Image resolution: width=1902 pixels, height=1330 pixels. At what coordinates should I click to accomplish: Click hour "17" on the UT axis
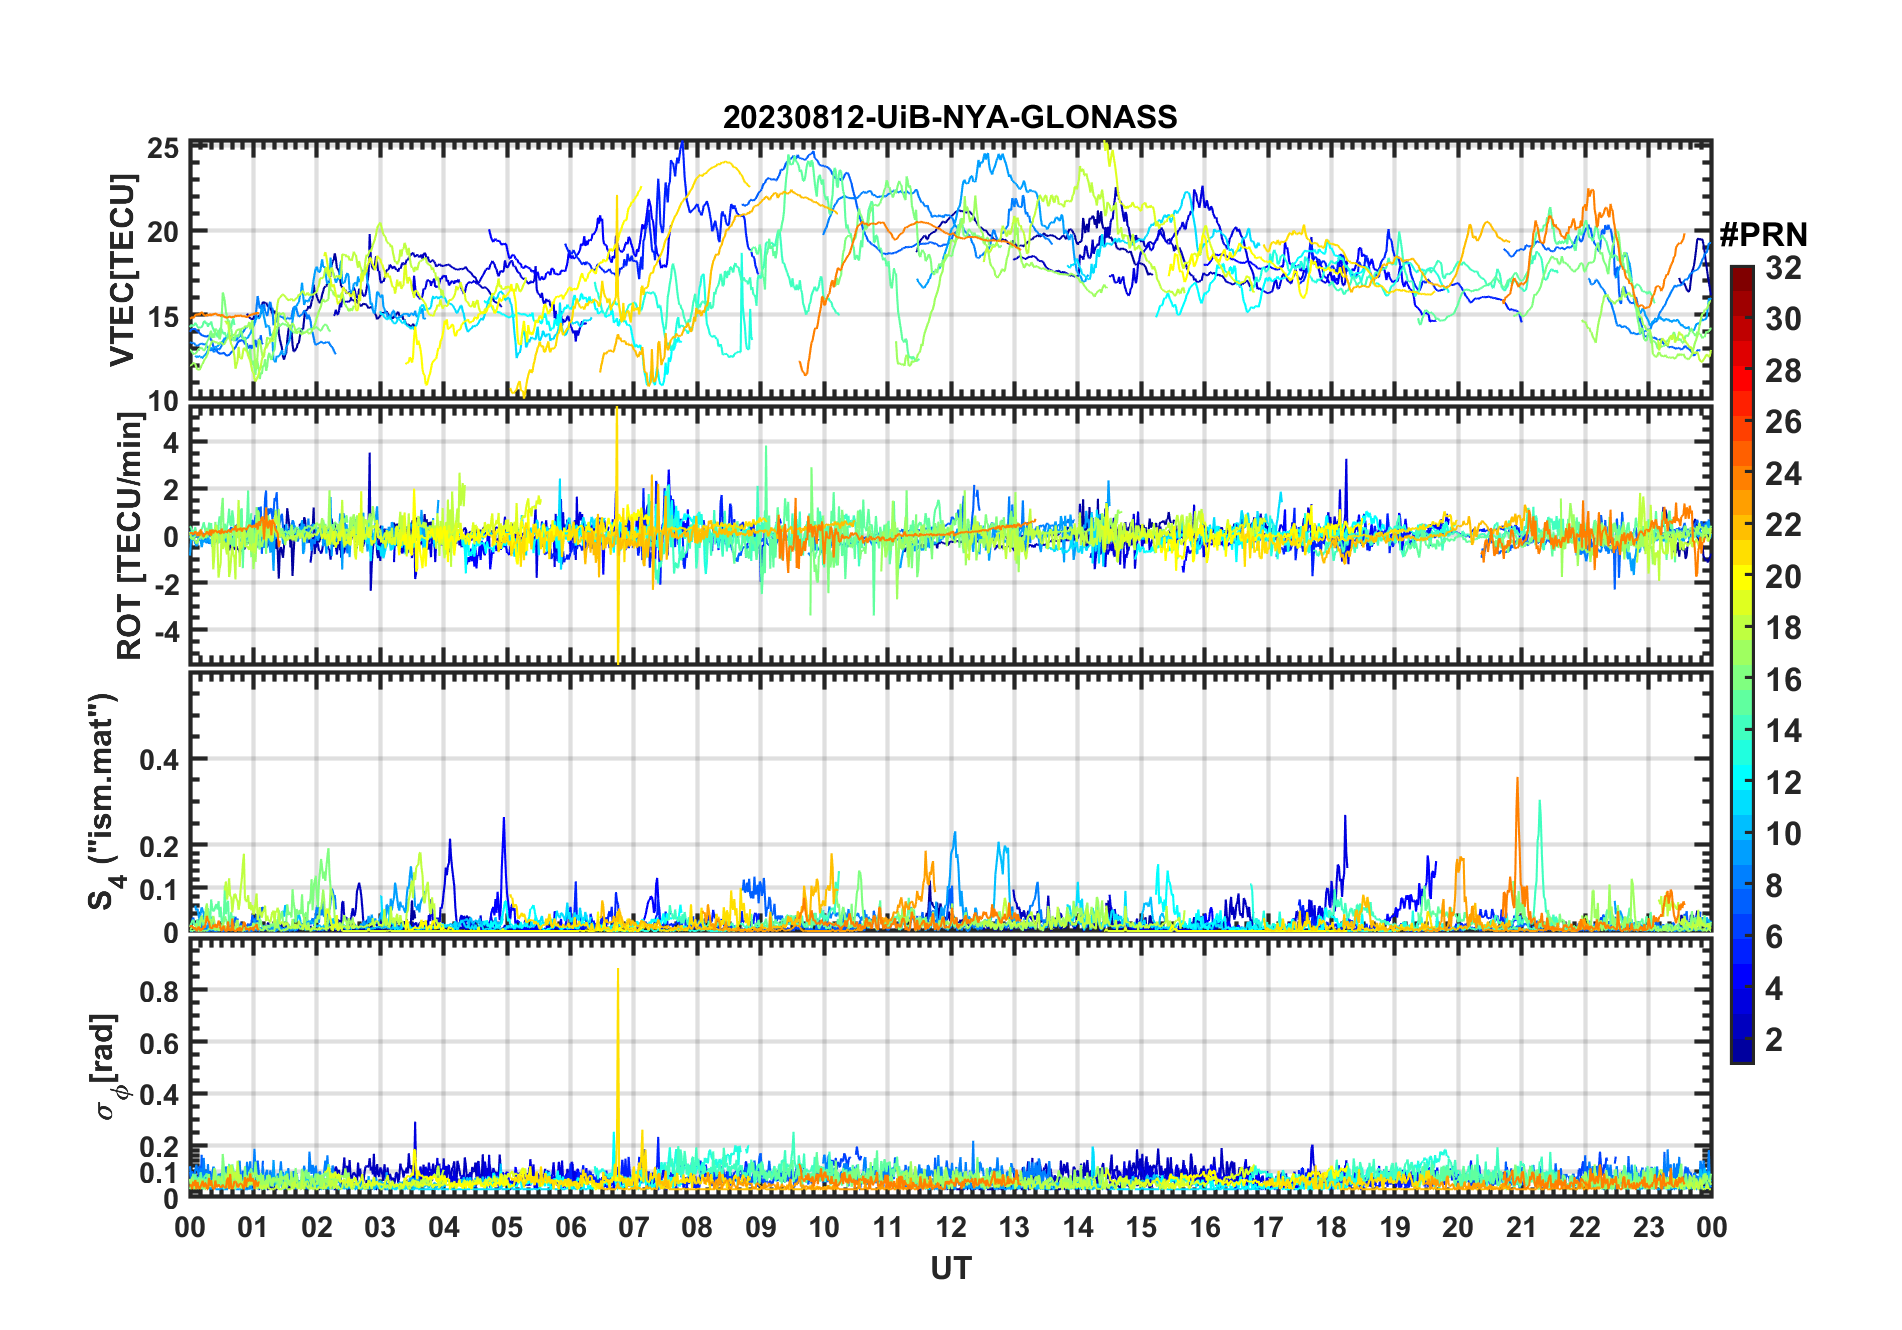click(x=1268, y=1227)
